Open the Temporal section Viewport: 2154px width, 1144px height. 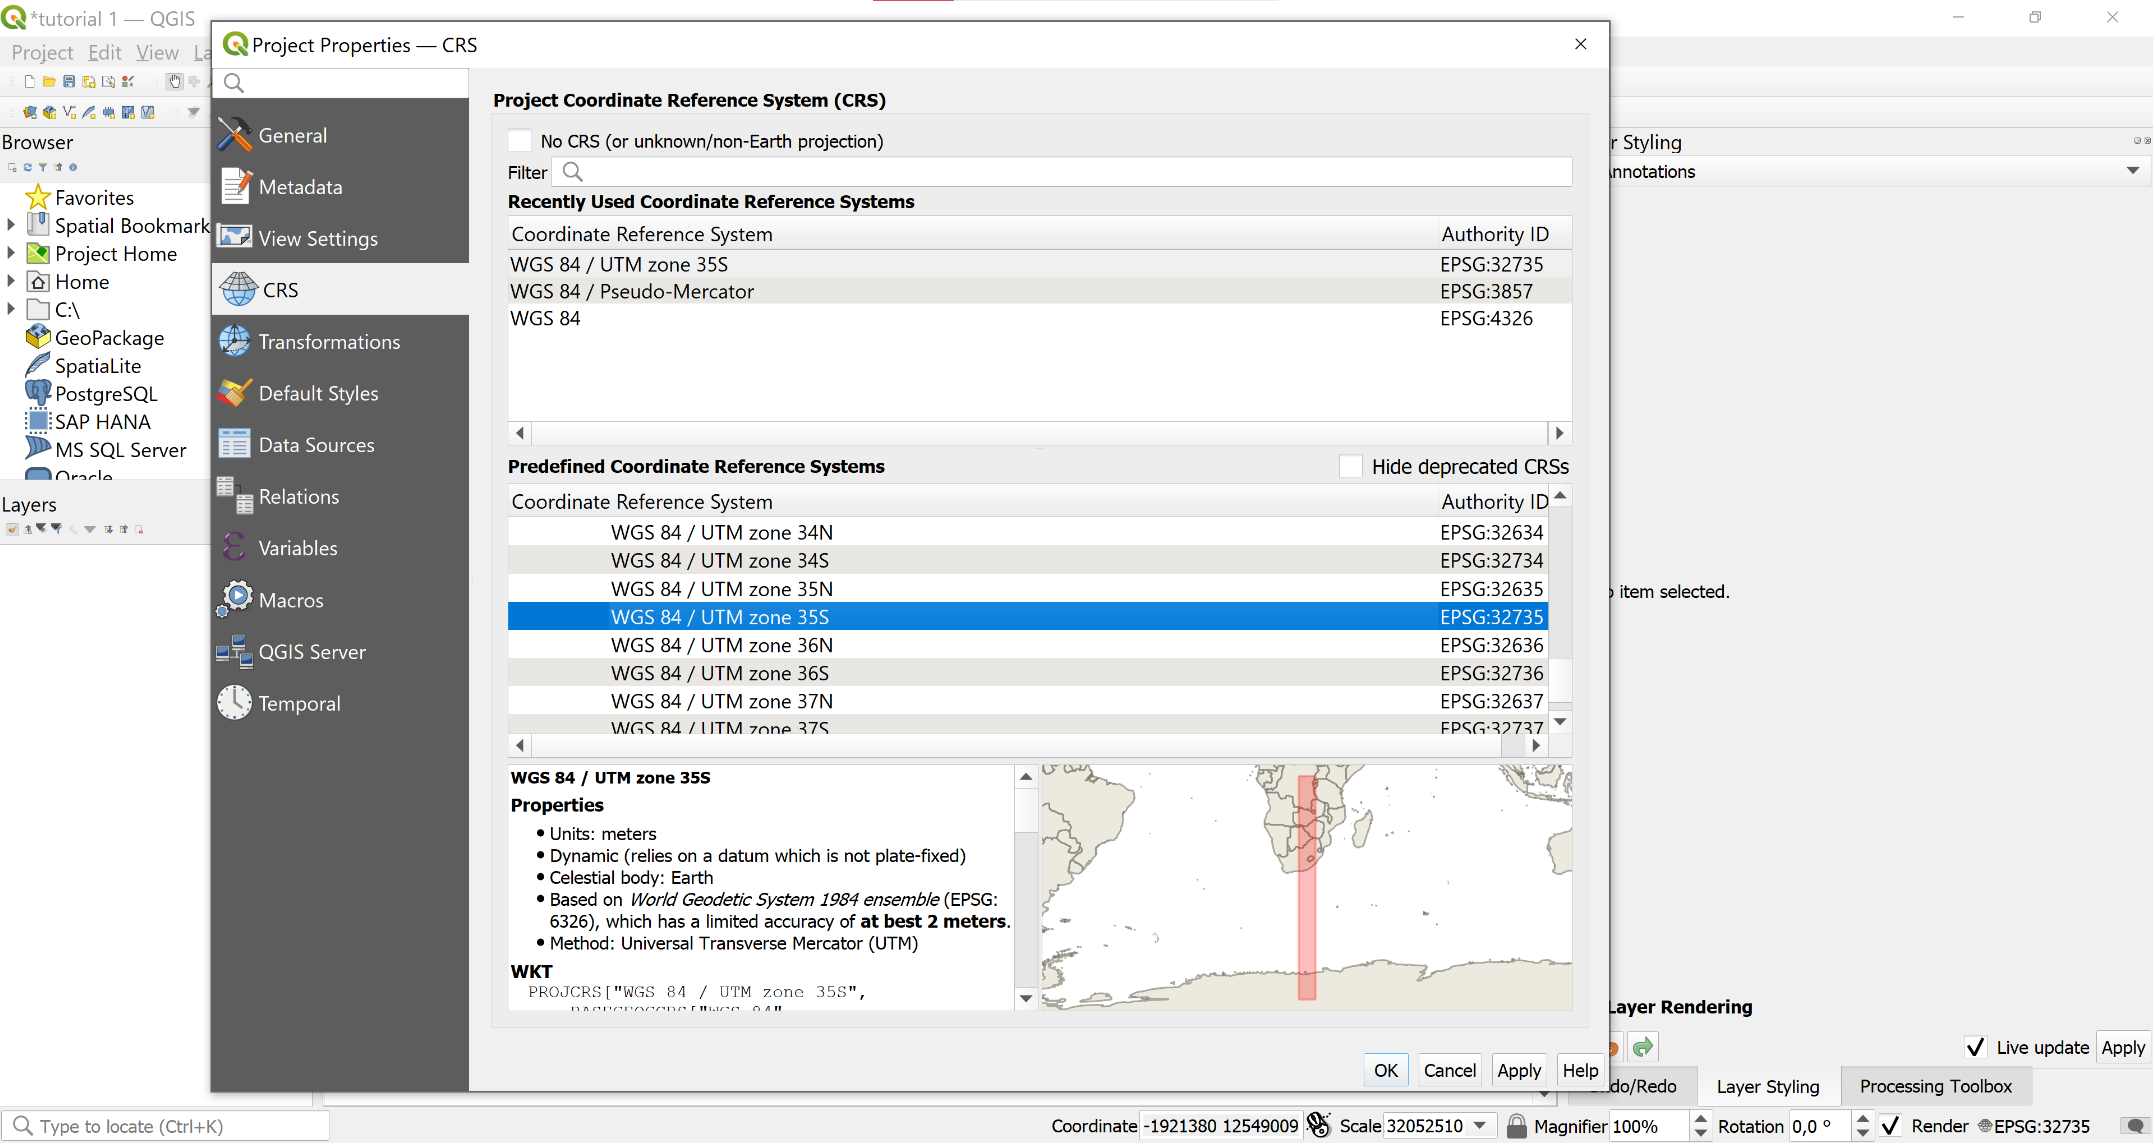click(340, 703)
